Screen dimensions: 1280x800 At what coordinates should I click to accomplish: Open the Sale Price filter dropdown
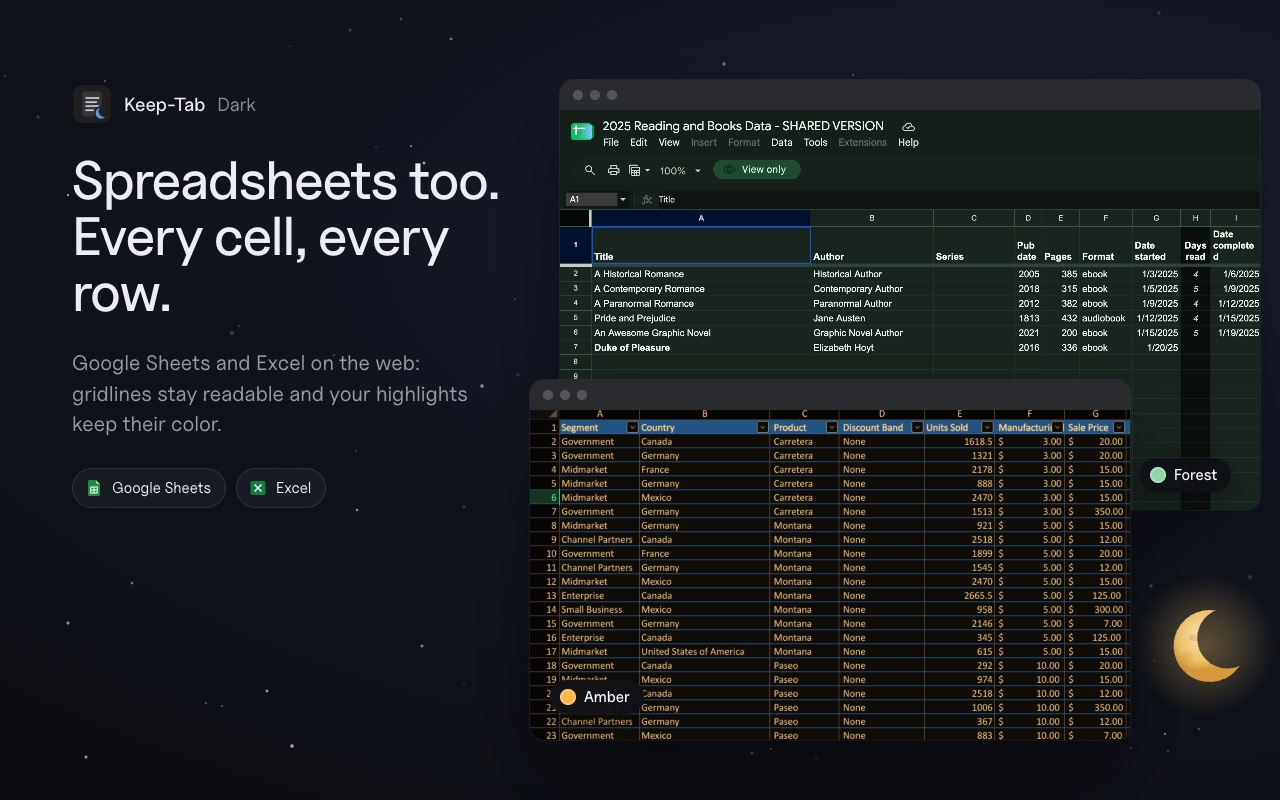pyautogui.click(x=1119, y=427)
